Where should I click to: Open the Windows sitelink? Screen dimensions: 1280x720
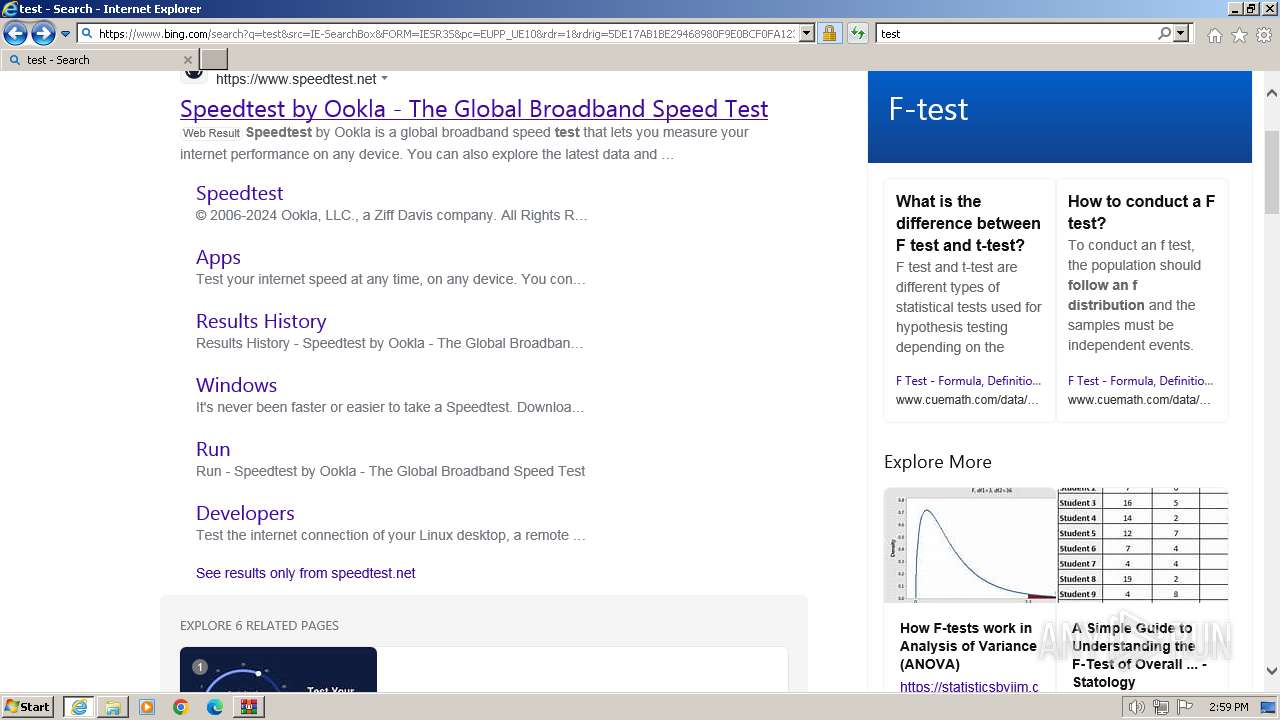[236, 385]
